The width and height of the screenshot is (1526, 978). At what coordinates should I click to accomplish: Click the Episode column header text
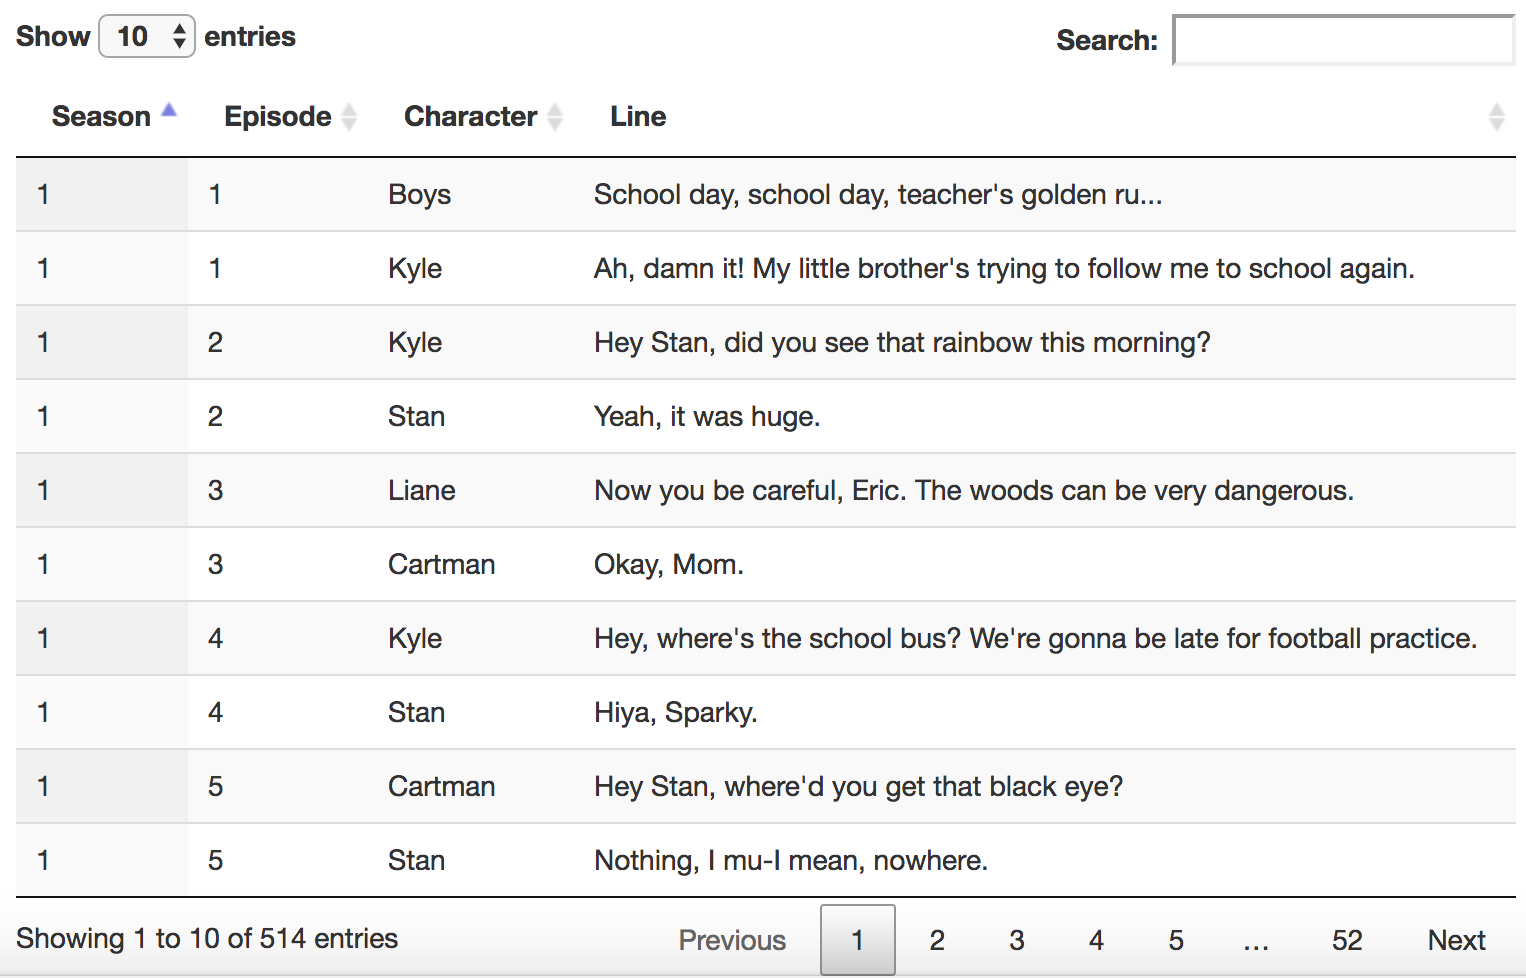[277, 117]
